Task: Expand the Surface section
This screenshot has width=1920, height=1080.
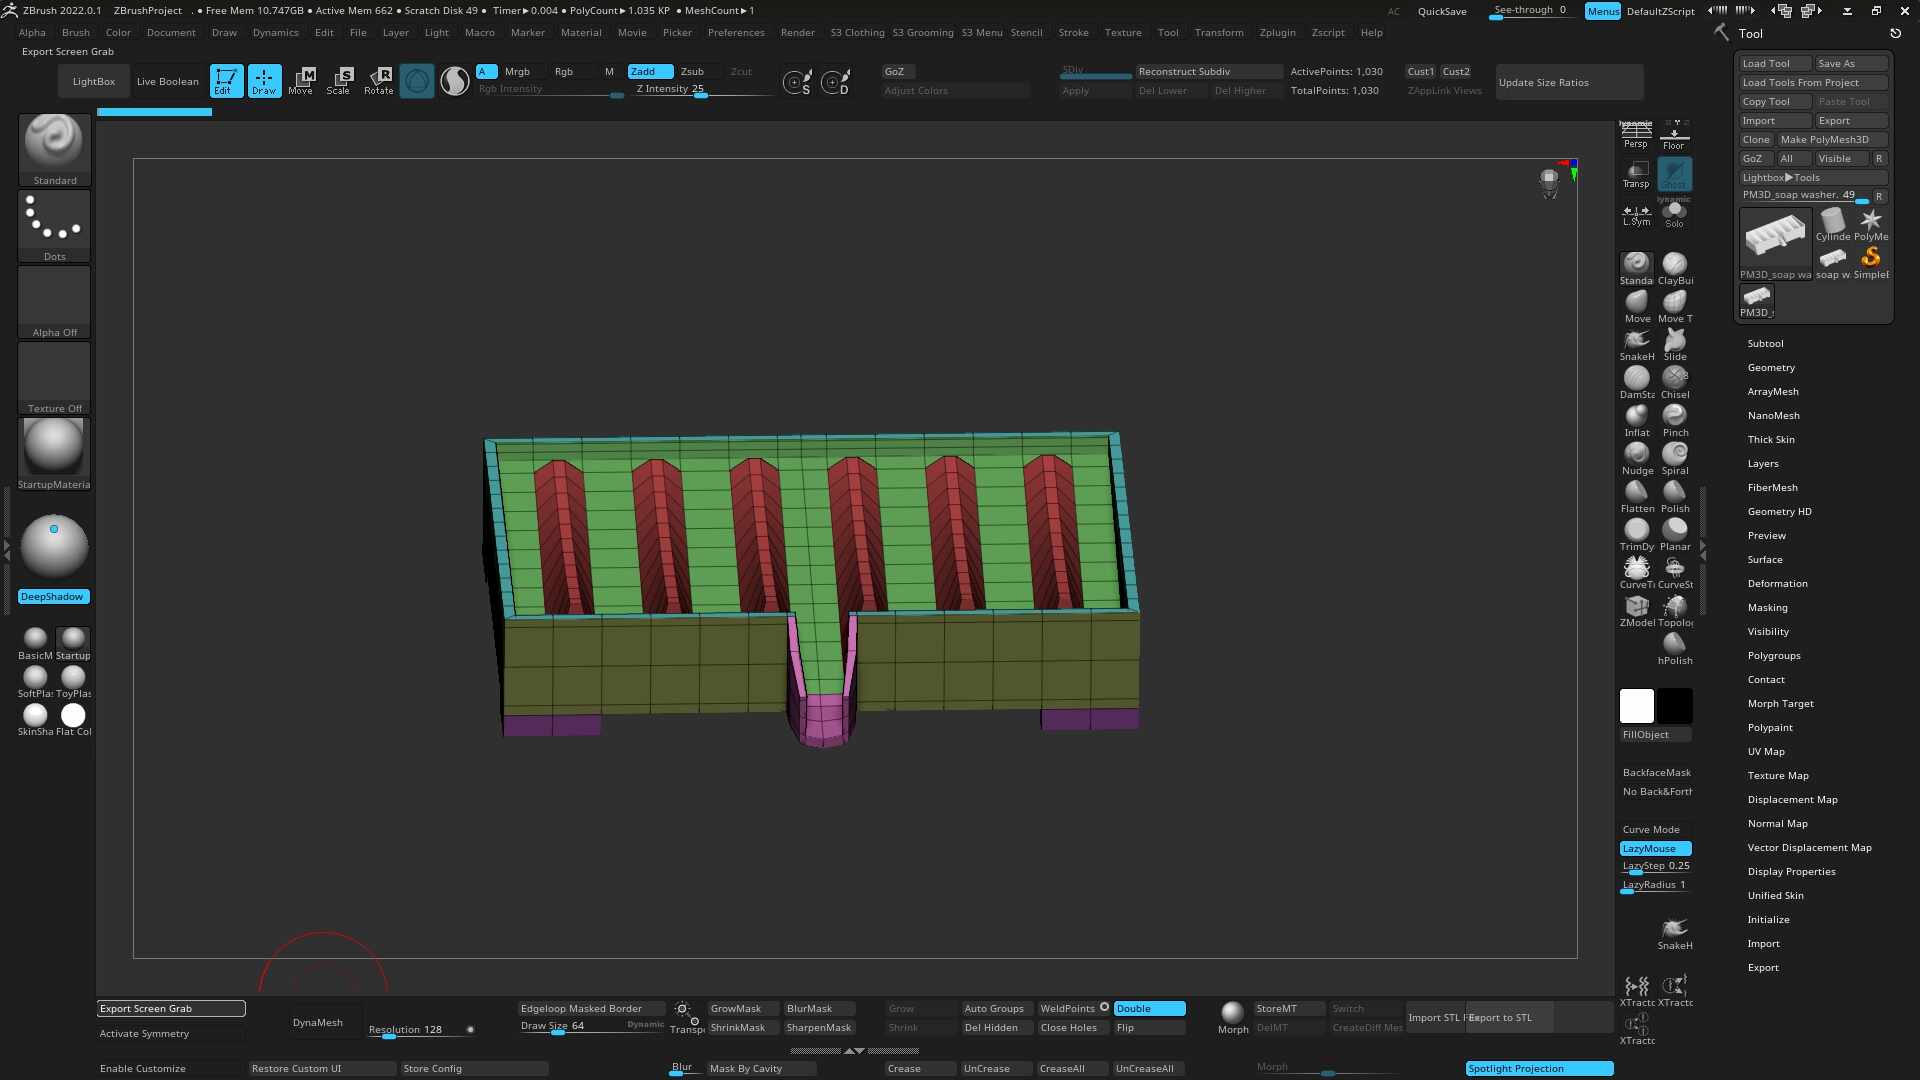Action: (x=1764, y=559)
